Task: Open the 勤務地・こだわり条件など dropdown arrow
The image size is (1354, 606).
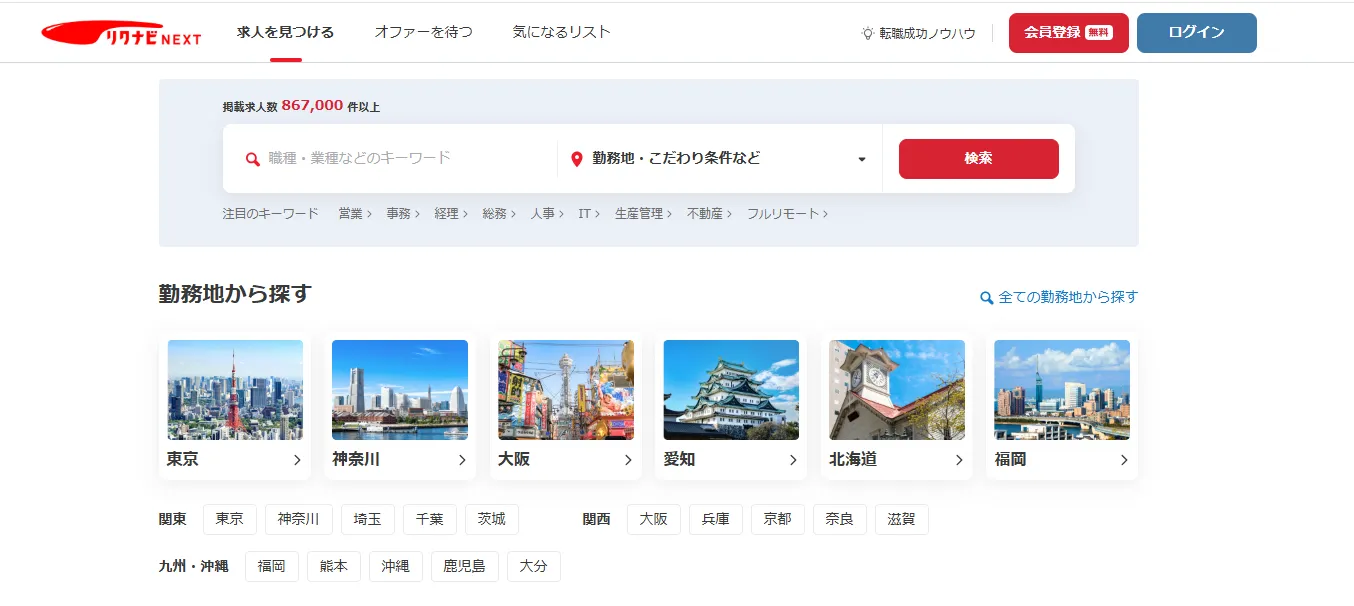Action: click(x=862, y=159)
